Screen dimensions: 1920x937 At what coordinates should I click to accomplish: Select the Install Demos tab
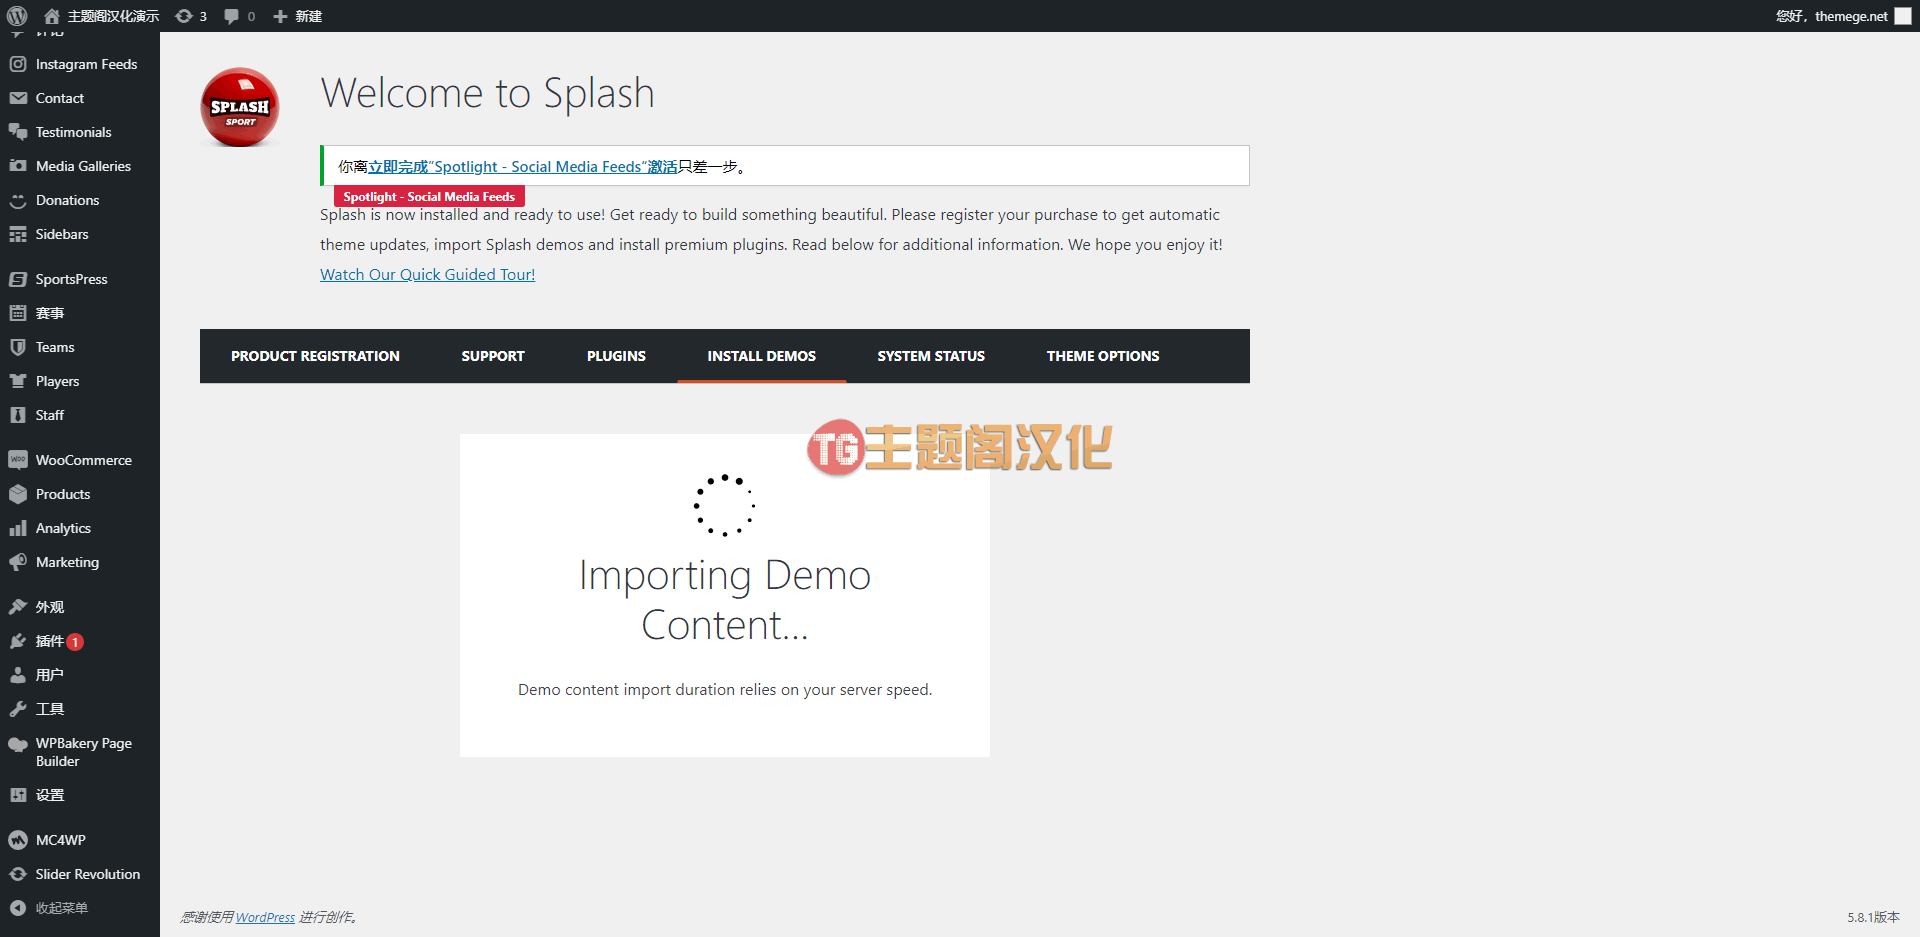click(x=762, y=356)
